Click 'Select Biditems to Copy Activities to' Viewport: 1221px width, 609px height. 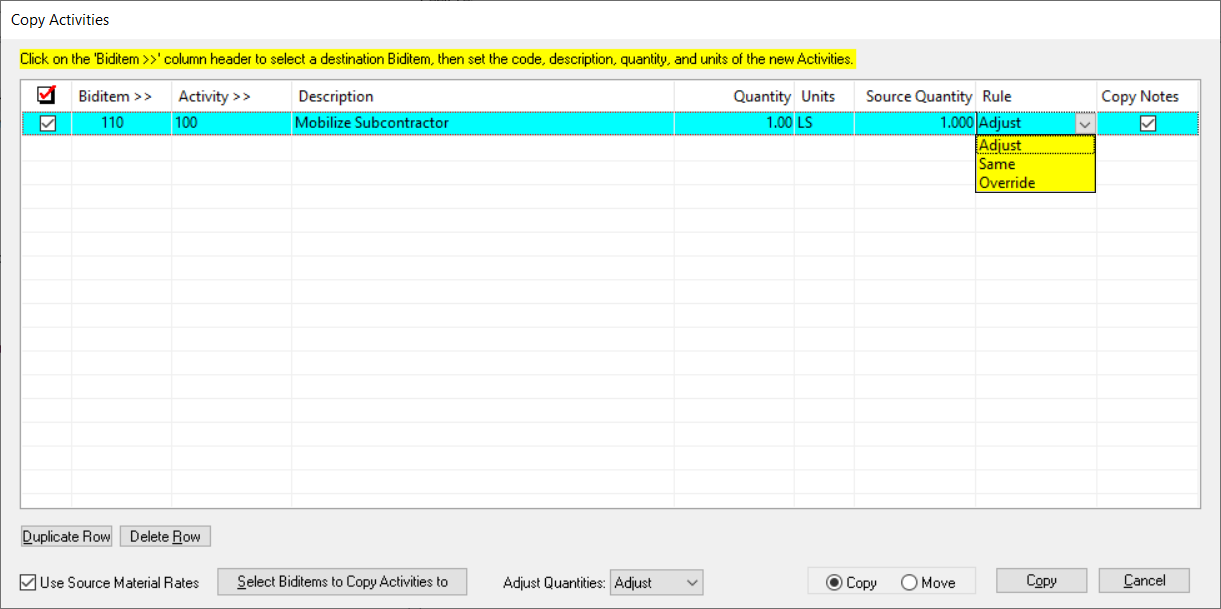pyautogui.click(x=342, y=581)
